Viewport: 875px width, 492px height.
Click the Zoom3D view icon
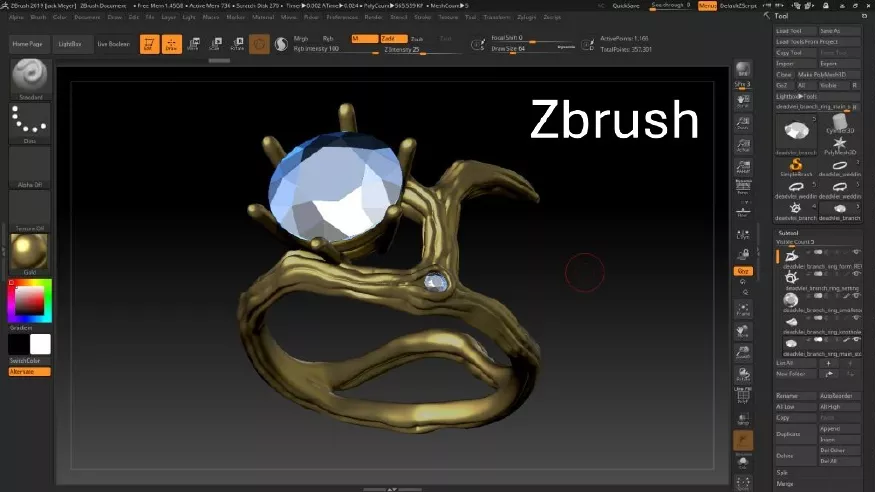coord(743,353)
